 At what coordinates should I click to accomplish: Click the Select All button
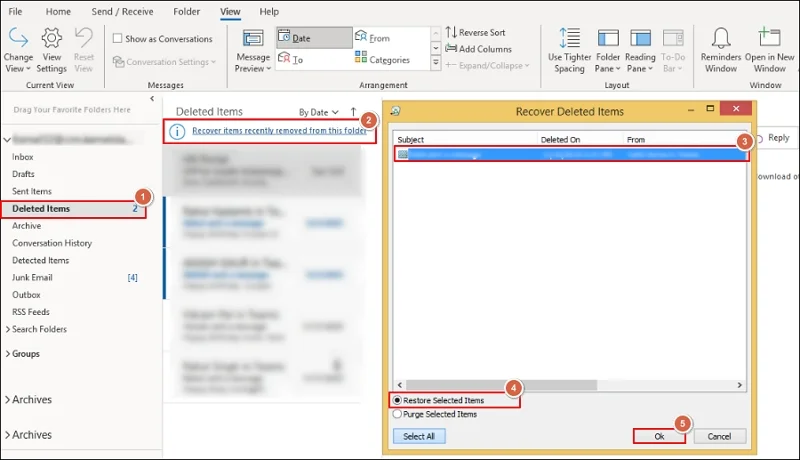(419, 437)
